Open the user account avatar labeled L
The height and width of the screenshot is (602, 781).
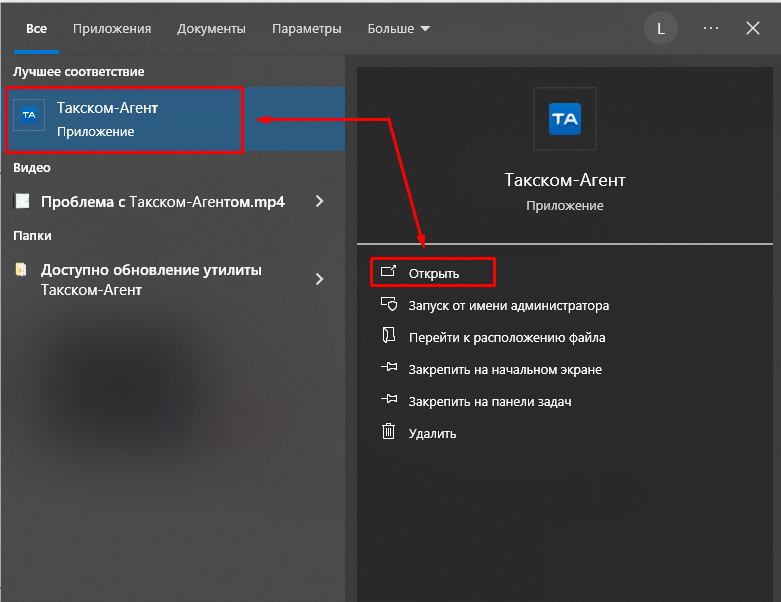660,29
